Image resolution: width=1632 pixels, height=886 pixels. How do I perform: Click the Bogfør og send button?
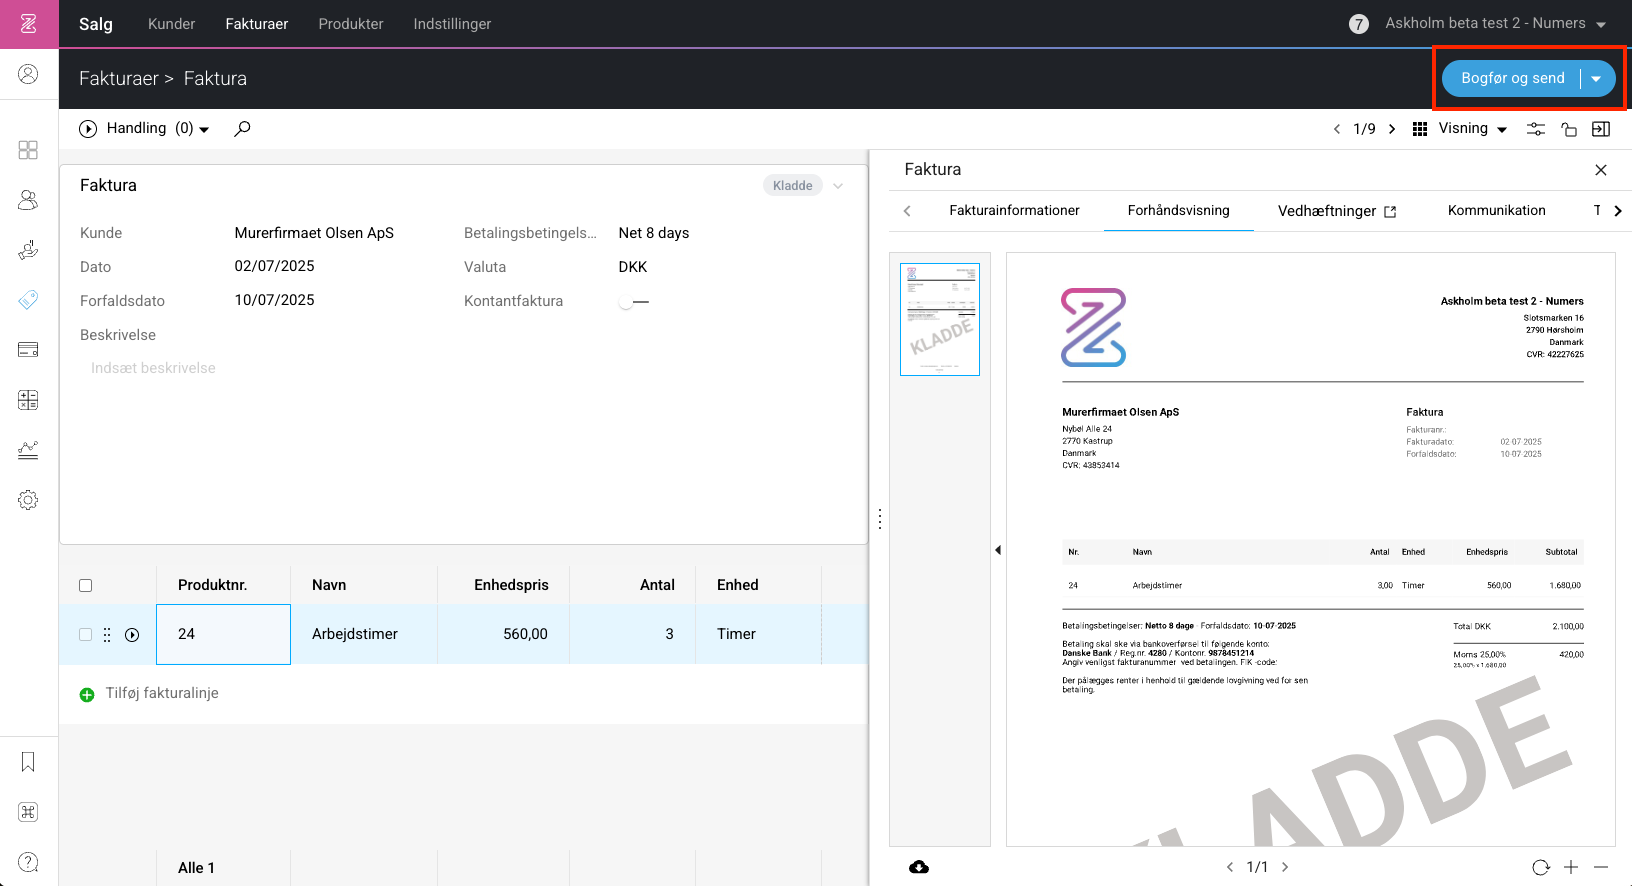1512,78
